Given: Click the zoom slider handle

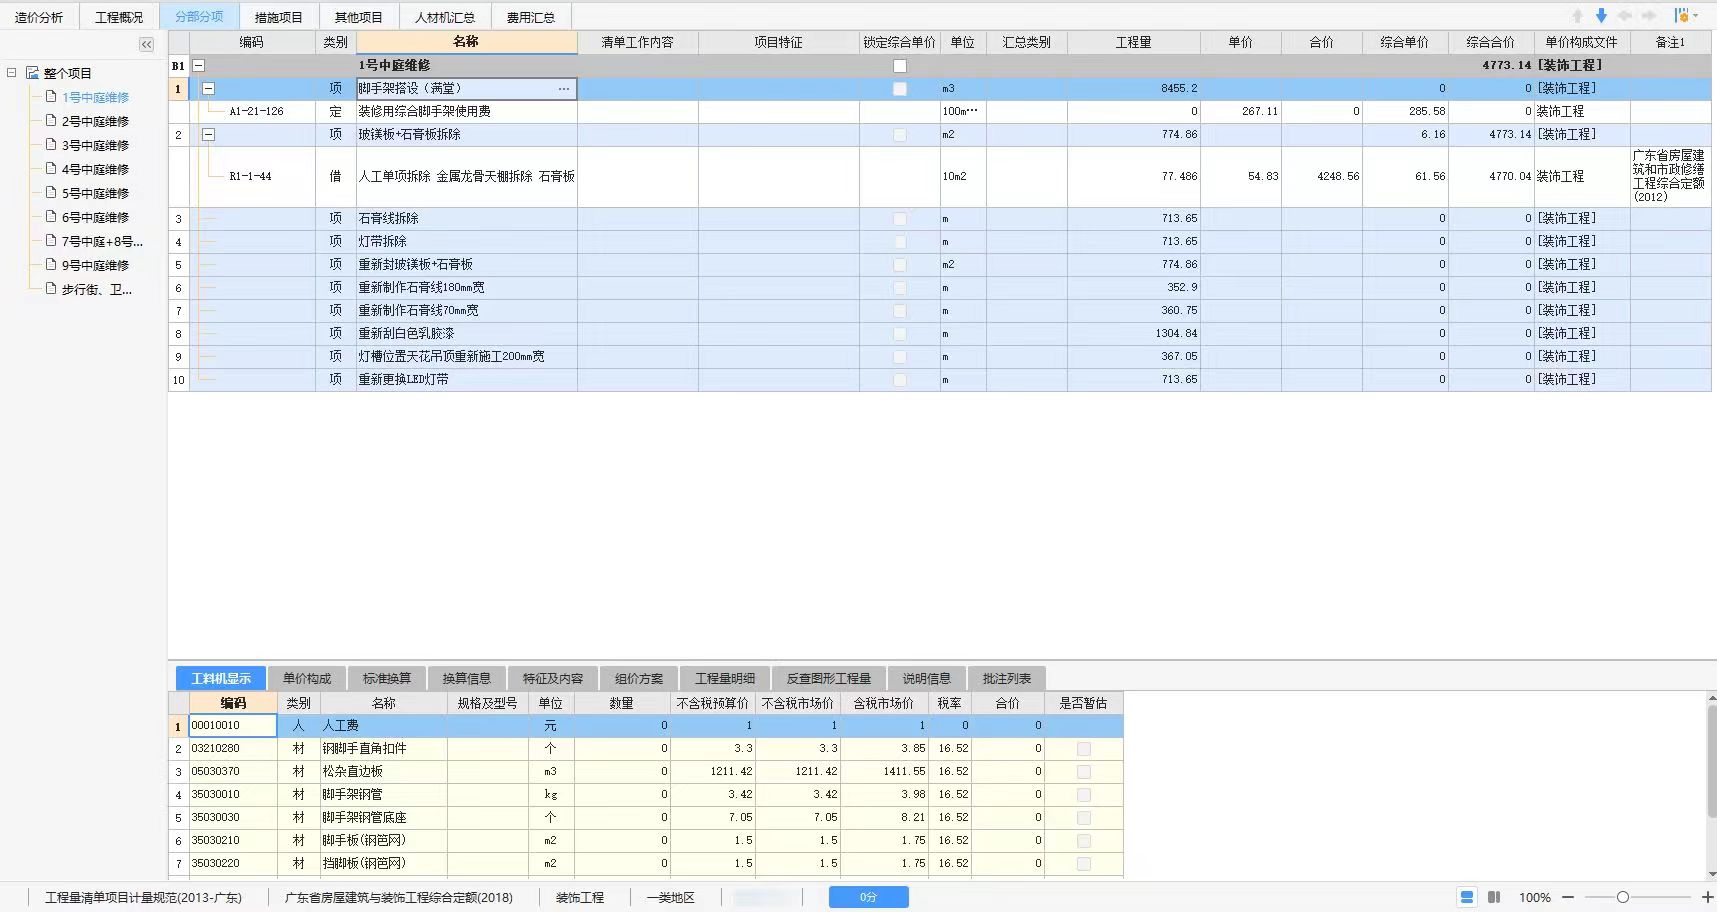Looking at the screenshot, I should point(1623,897).
